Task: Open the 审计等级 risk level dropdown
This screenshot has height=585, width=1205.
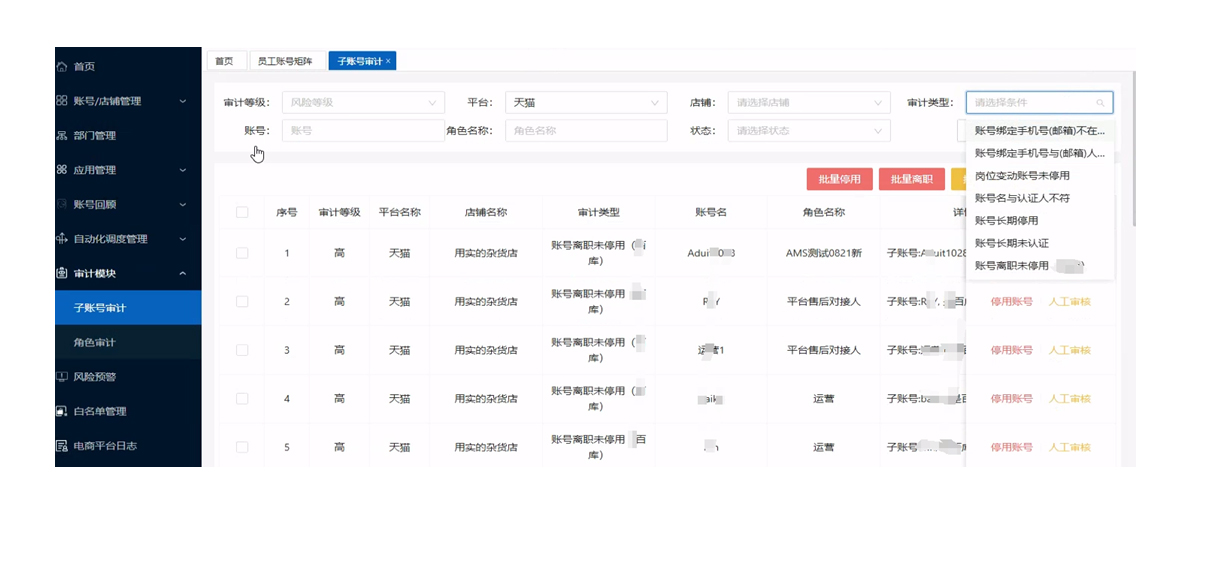Action: coord(362,102)
